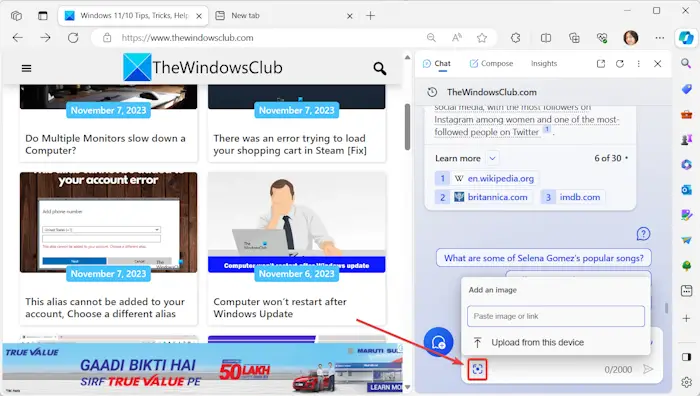Viewport: 700px width, 396px height.
Task: Toggle the Copilot sidebar icon
Action: [686, 38]
